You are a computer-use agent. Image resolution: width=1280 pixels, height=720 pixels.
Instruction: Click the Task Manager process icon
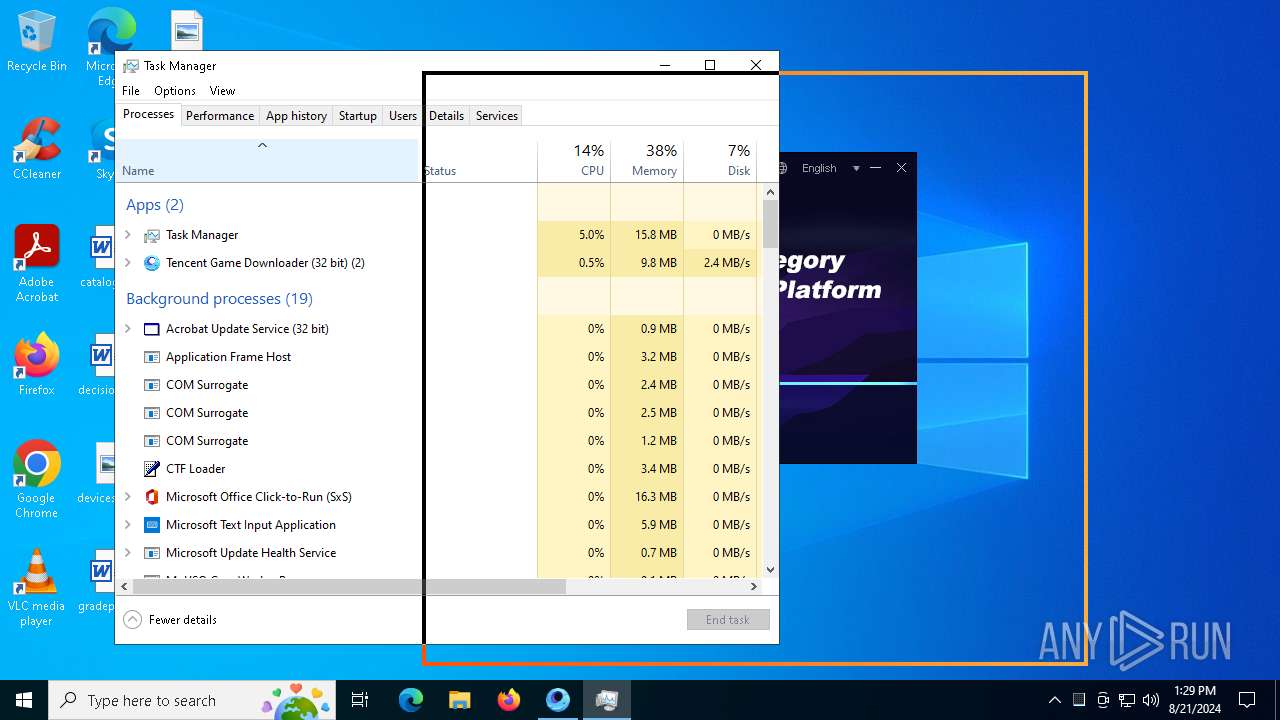coord(152,235)
